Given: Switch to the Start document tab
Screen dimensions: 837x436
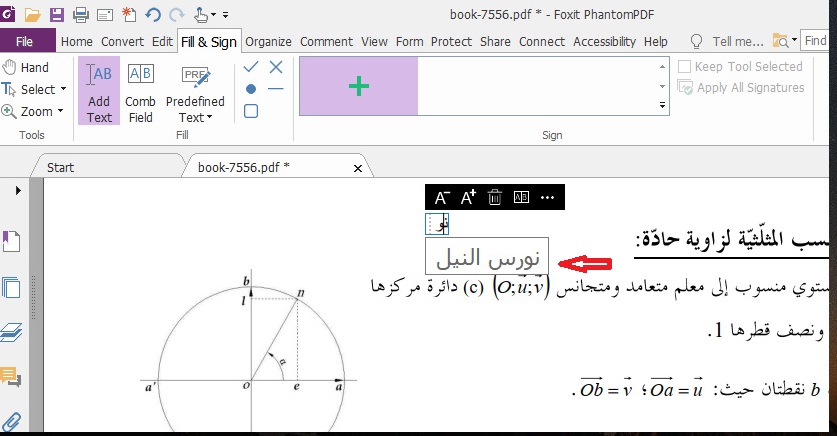Looking at the screenshot, I should (x=60, y=167).
